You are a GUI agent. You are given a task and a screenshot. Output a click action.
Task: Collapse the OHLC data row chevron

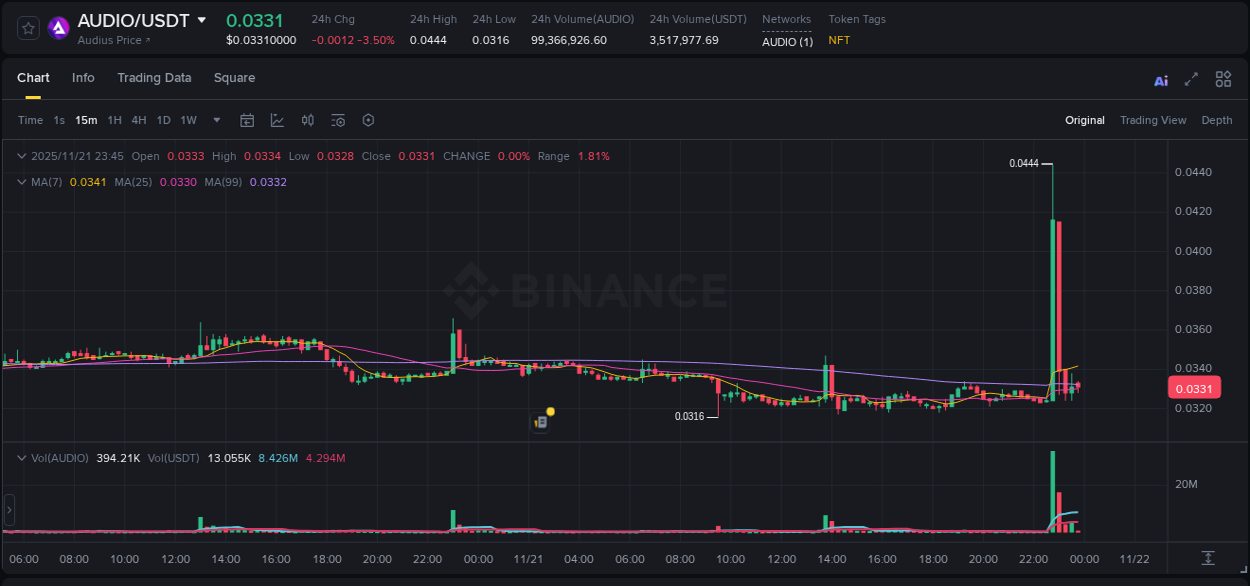click(x=20, y=156)
